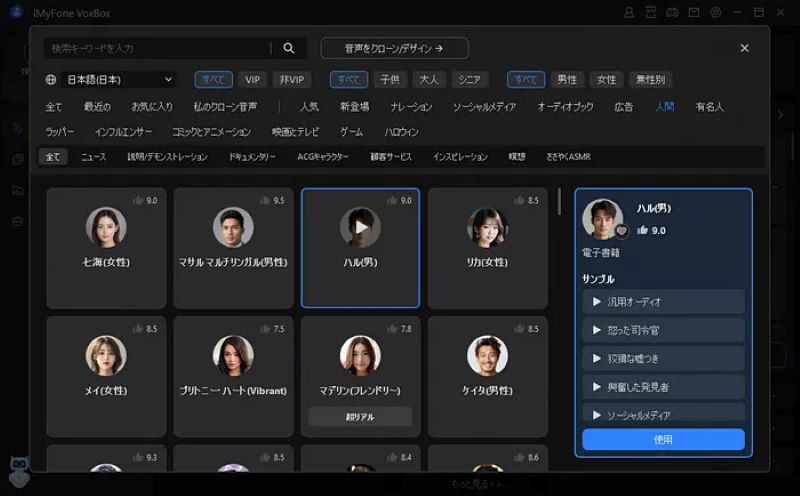Select the 非VIP filter

(x=291, y=80)
